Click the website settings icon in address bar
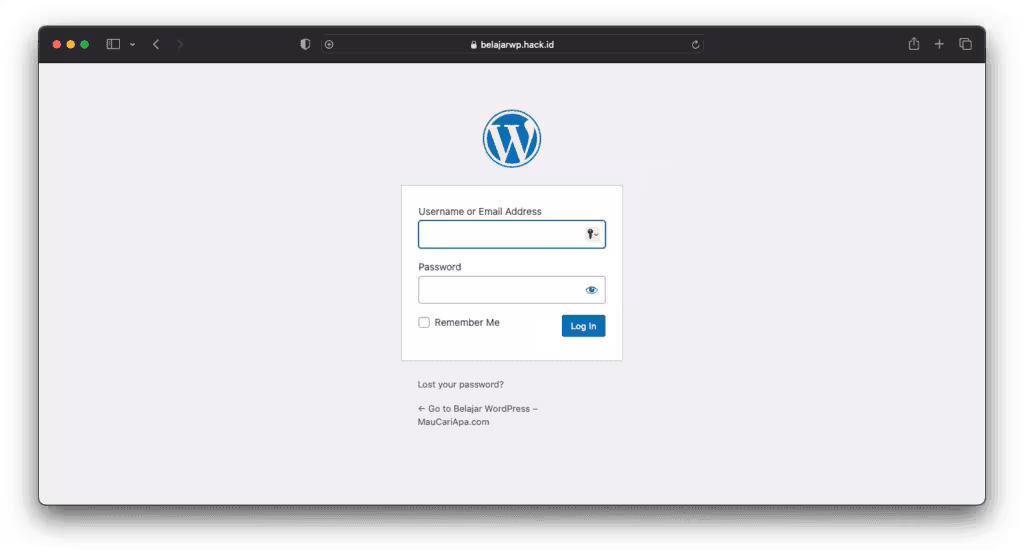This screenshot has width=1024, height=556. (329, 44)
